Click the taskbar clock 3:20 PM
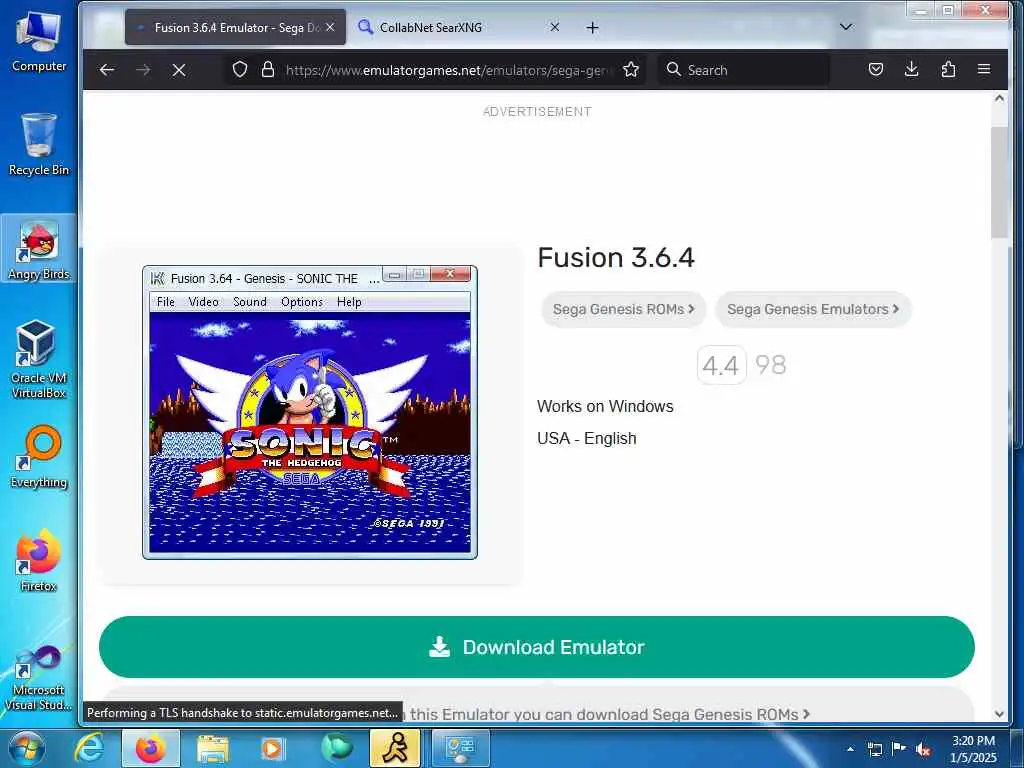This screenshot has height=768, width=1024. 973,749
